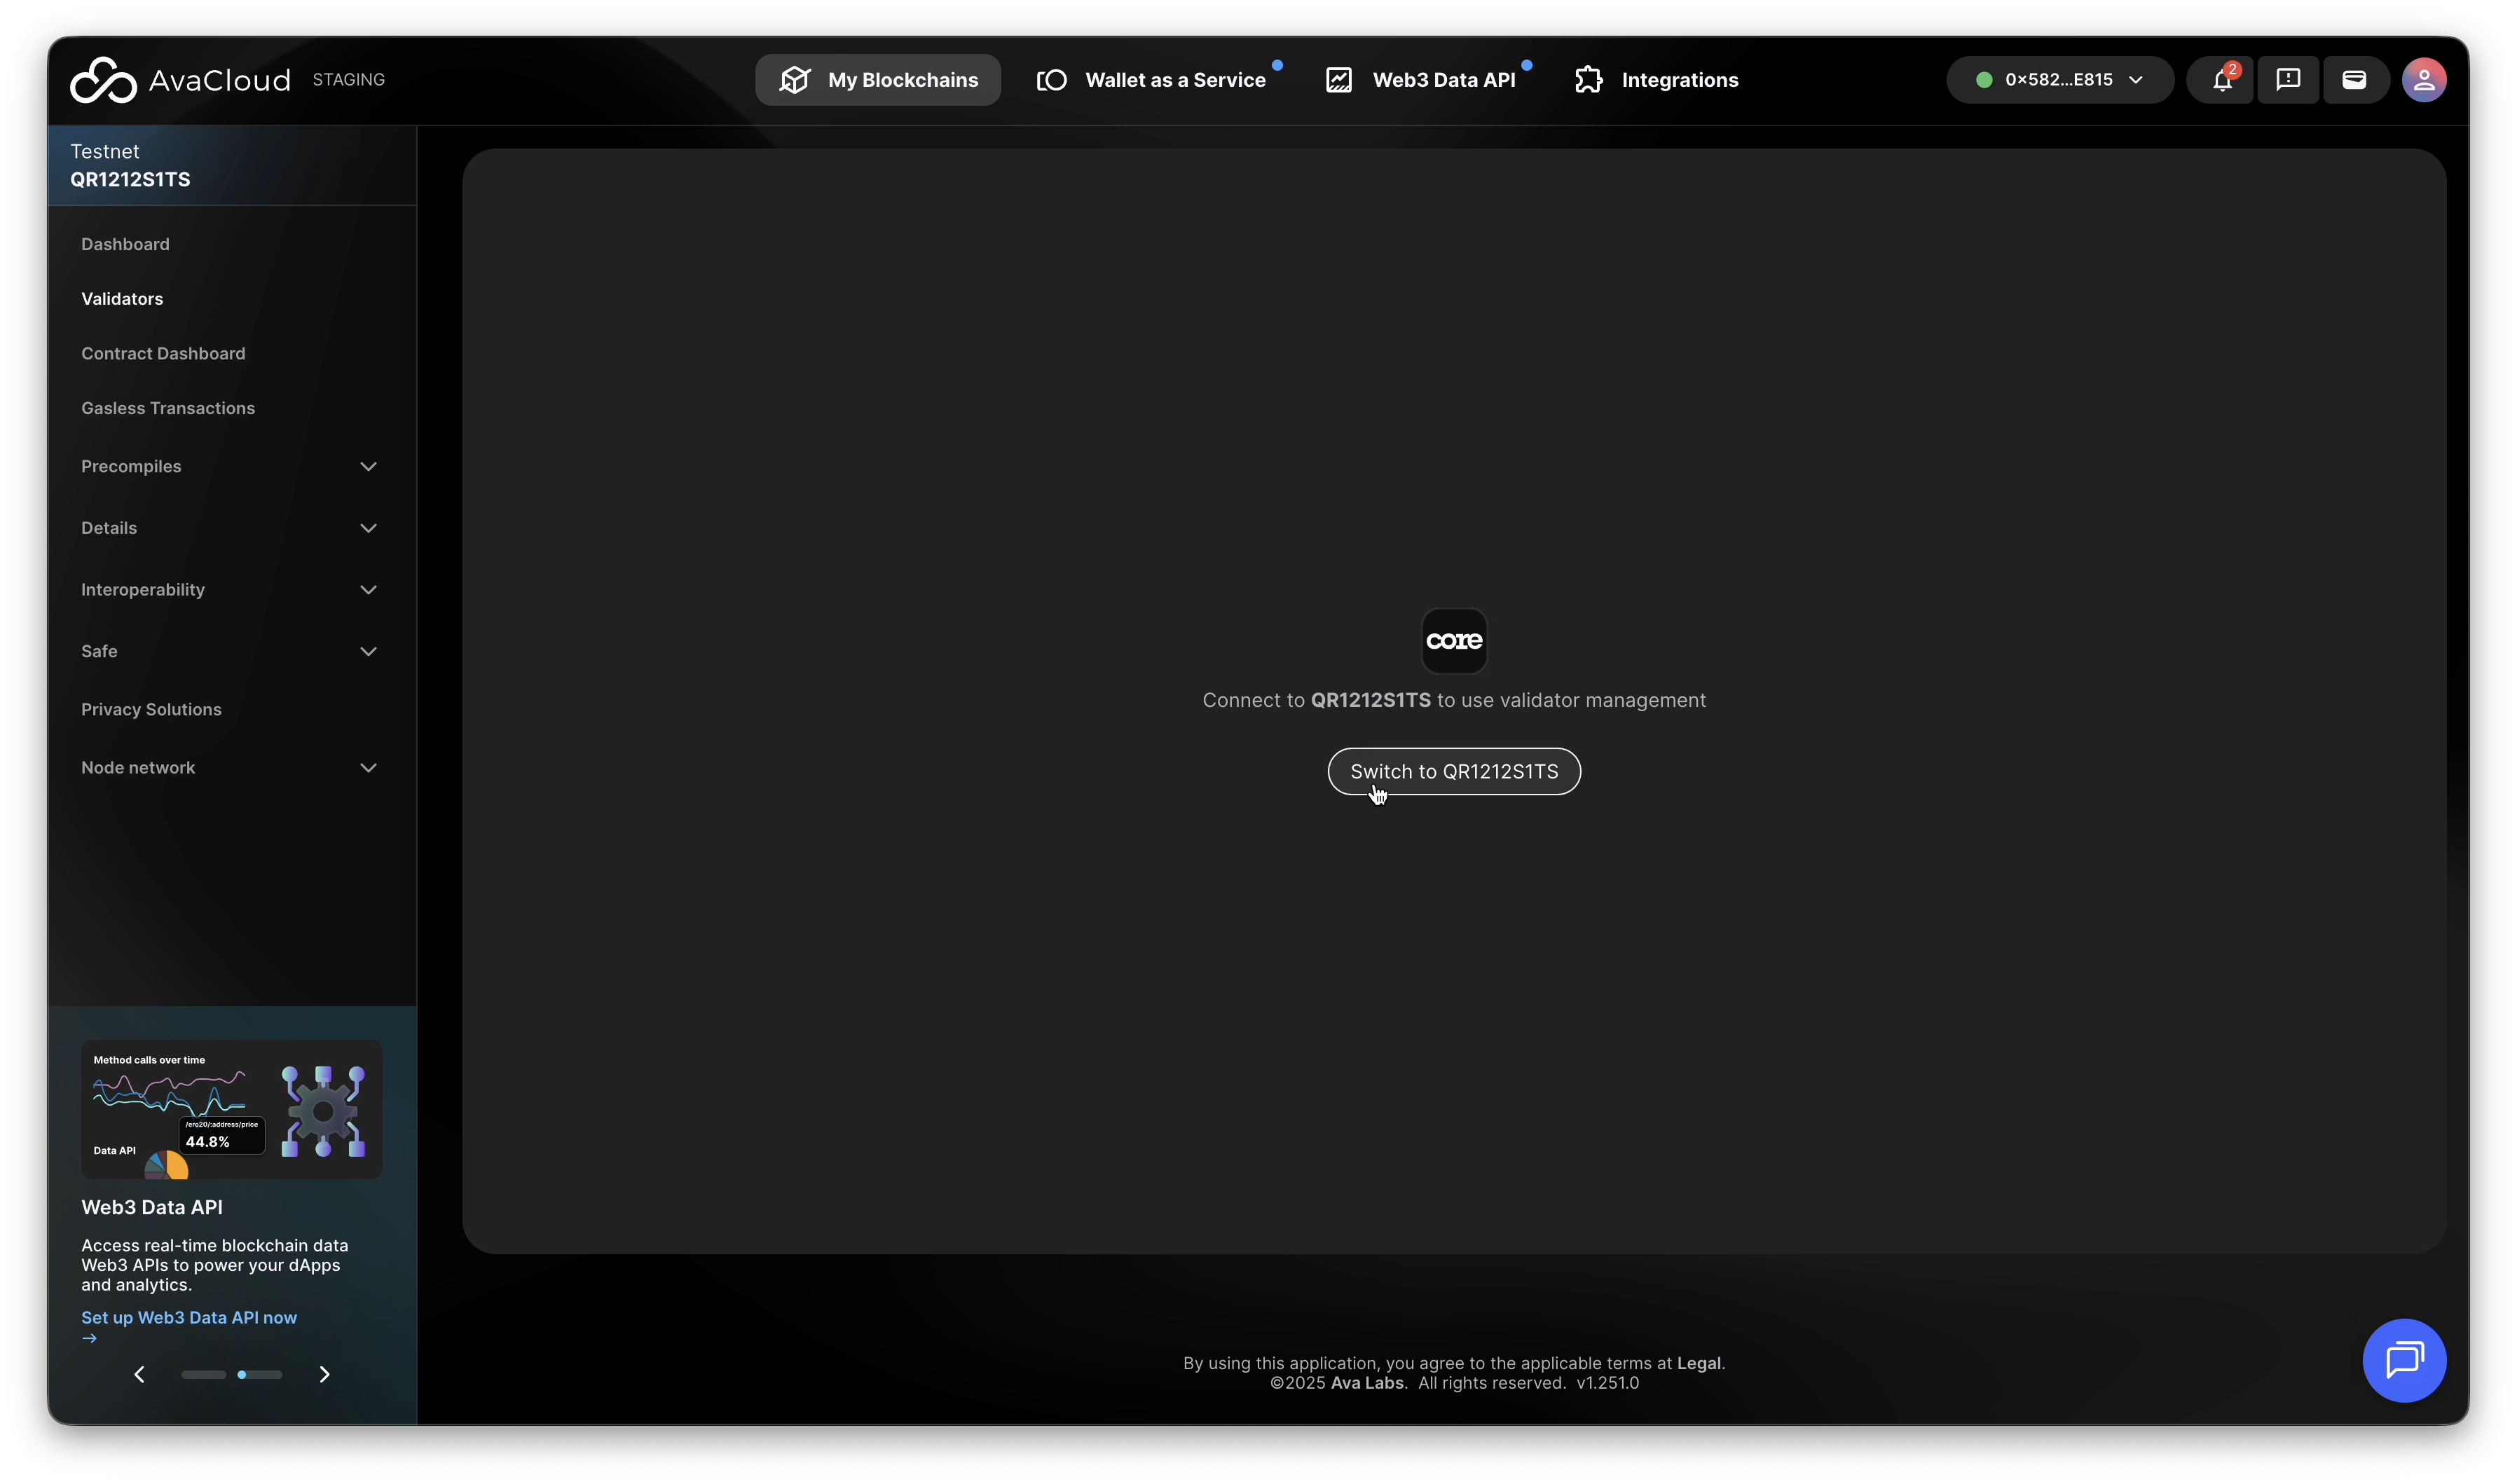Screen dimensions: 2517x1484
Task: Open the wallet address 0x582...E815 dropdown
Action: 2059,80
